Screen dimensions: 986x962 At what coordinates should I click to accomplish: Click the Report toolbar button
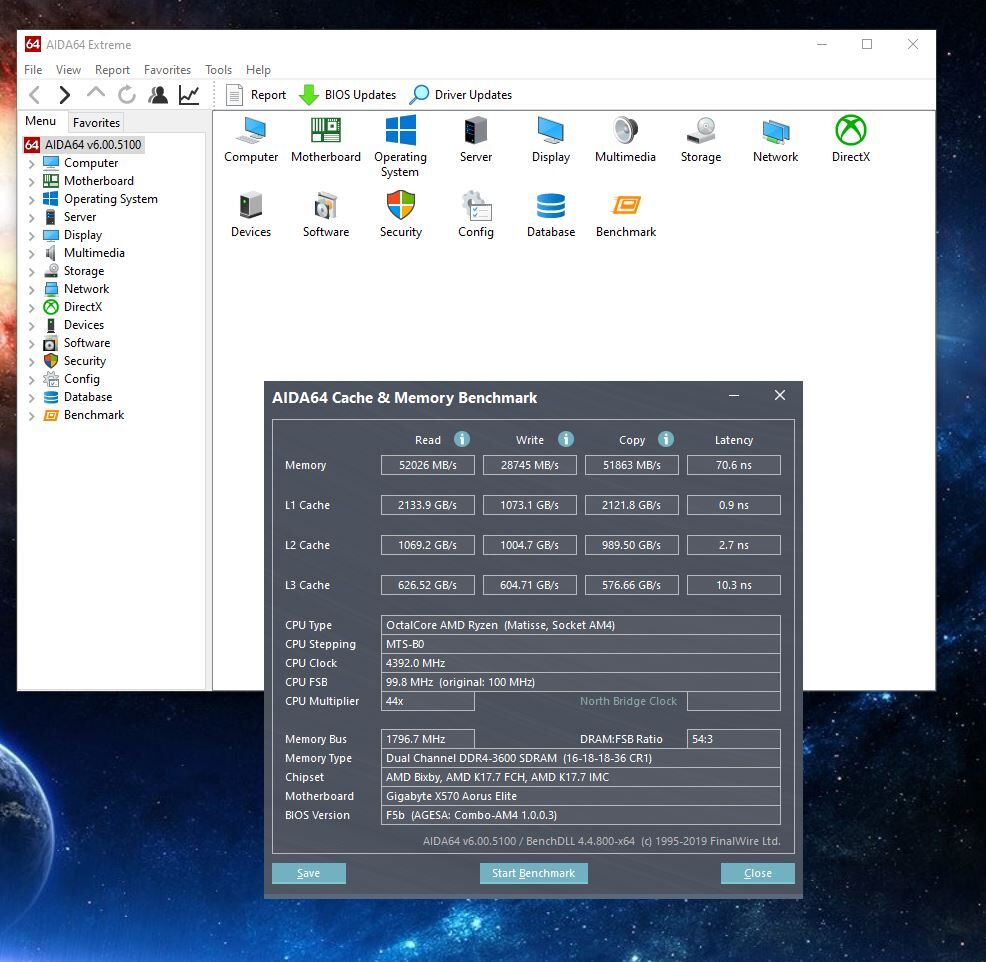click(256, 95)
